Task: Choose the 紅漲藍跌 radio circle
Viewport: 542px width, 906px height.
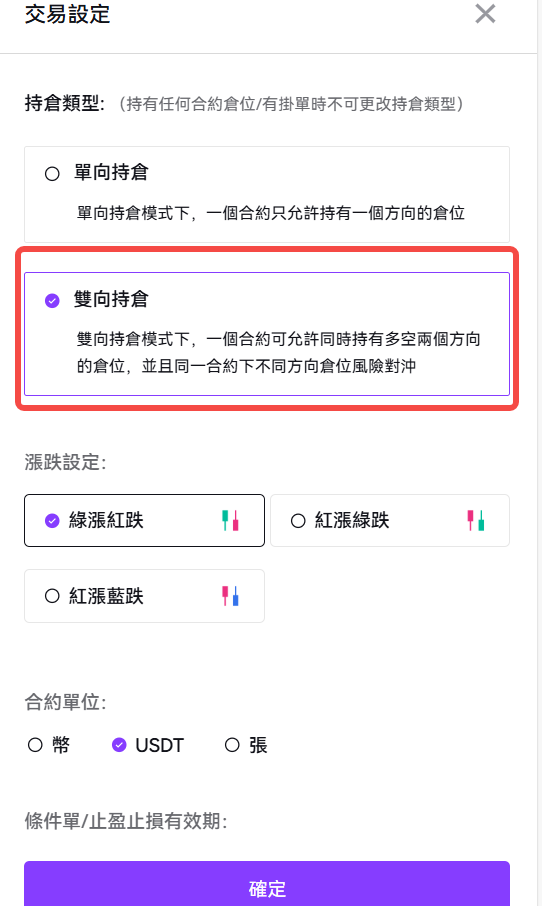Action: coord(52,596)
